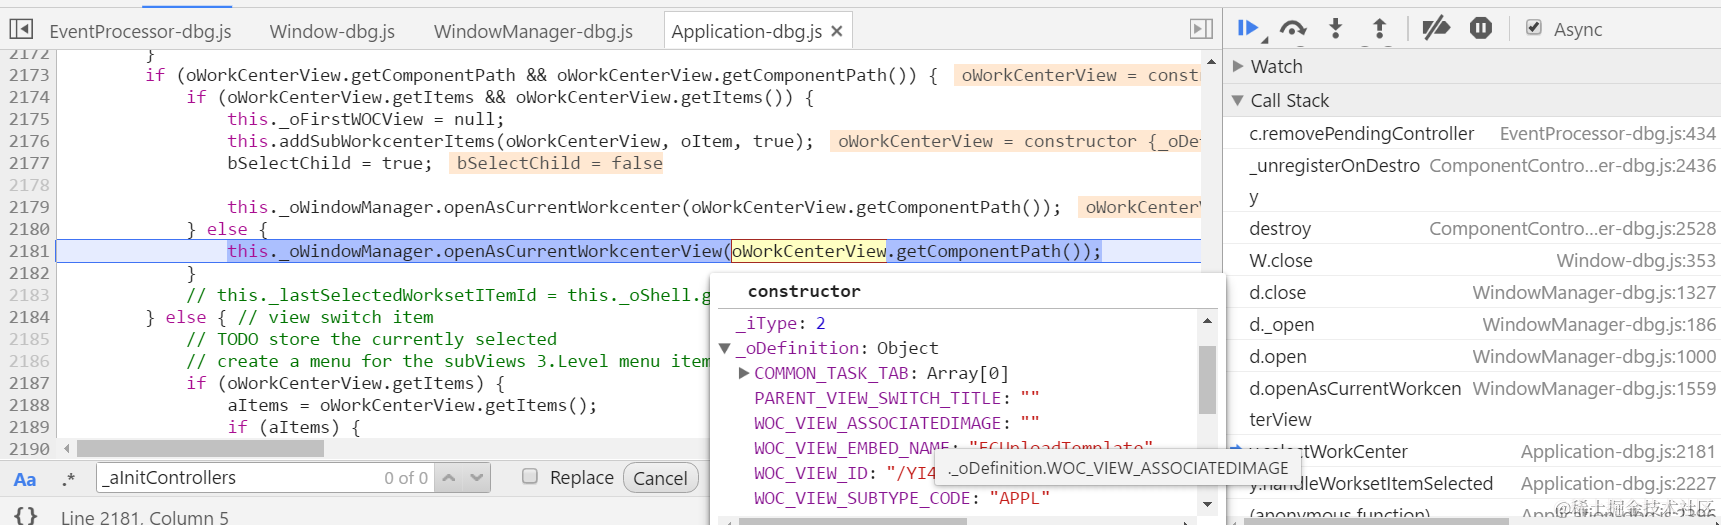Click line number 2173 in the gutter
Screen dimensions: 1721x525
29,75
